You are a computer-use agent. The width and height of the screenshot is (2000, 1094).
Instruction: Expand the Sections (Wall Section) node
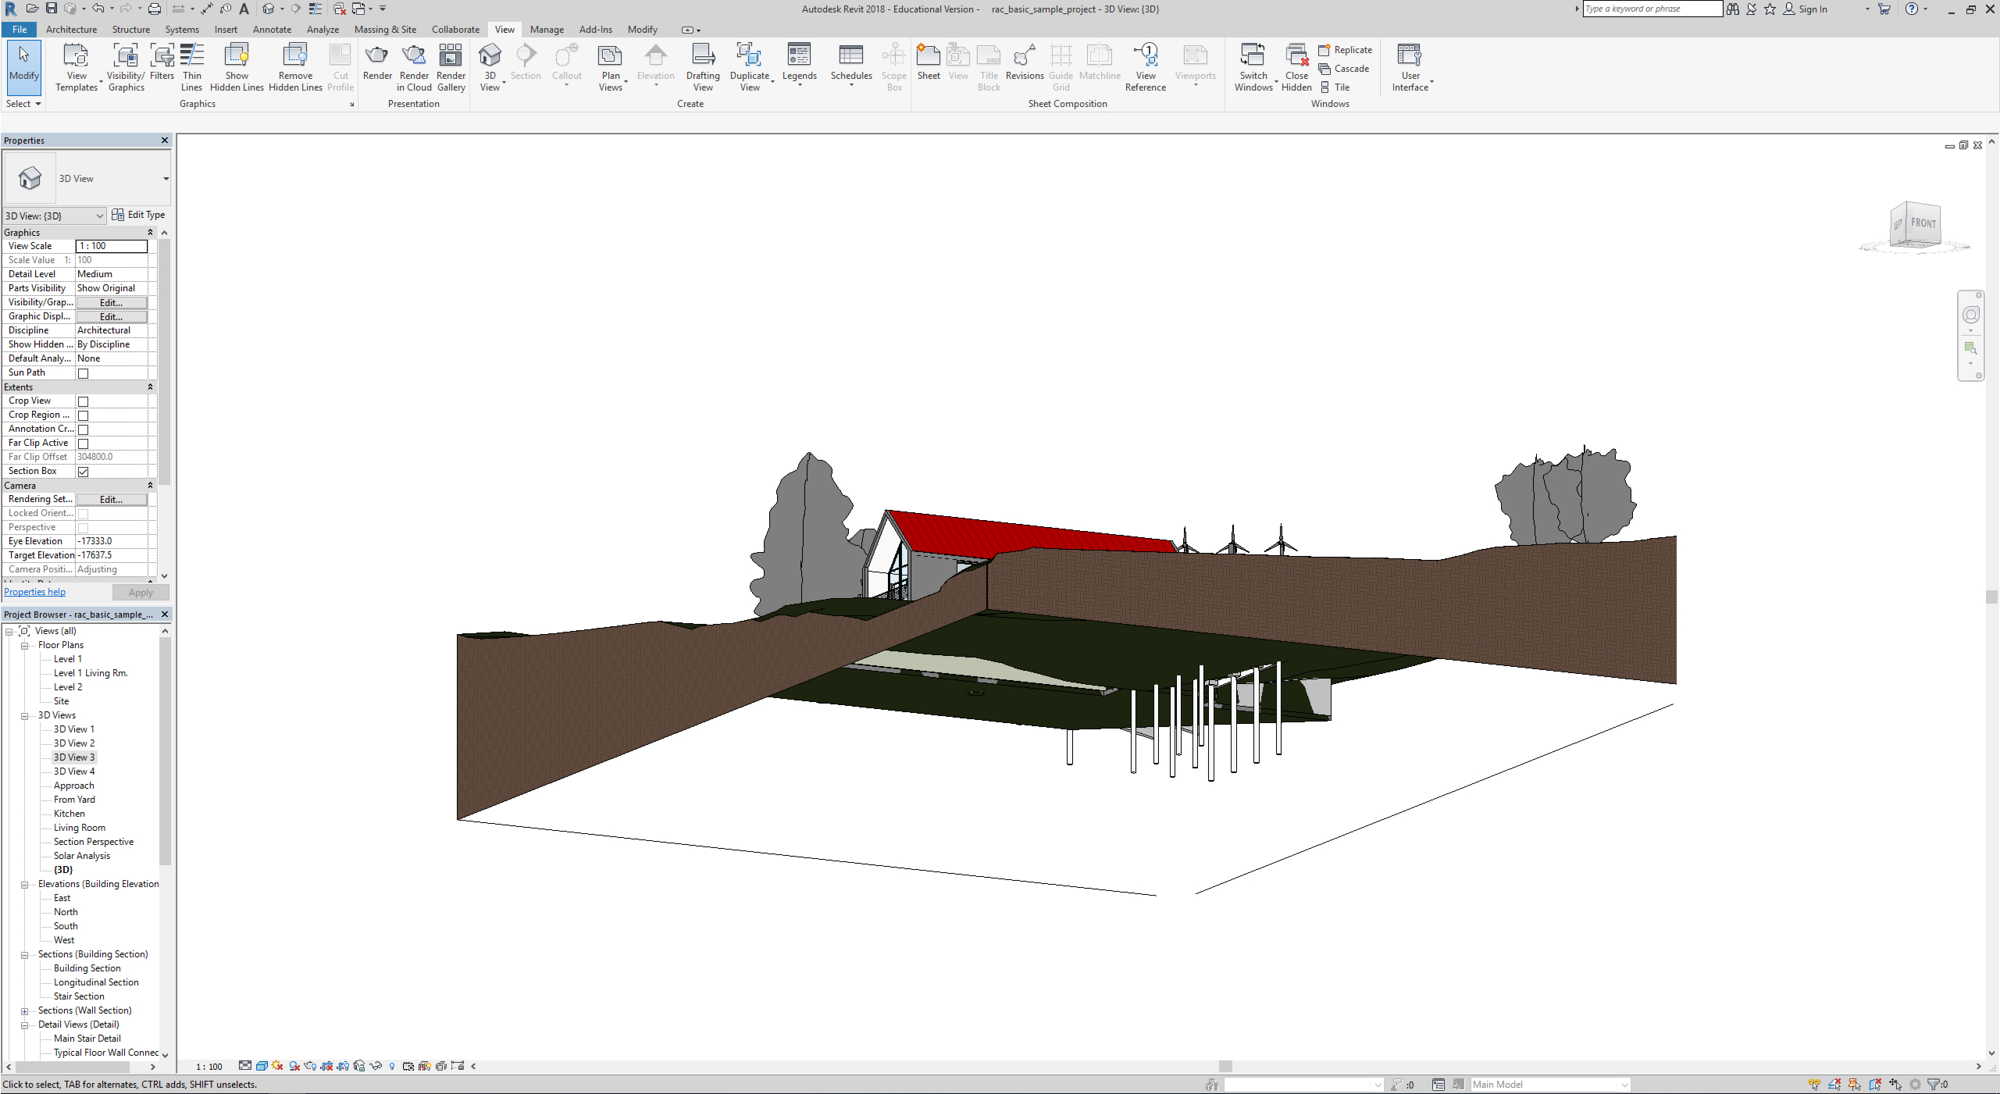25,1011
